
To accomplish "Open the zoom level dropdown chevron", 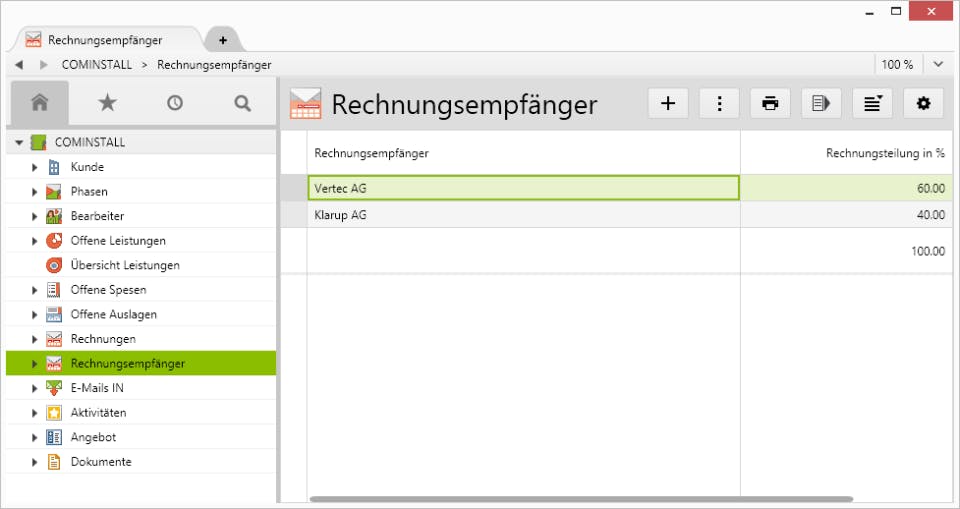I will click(938, 64).
